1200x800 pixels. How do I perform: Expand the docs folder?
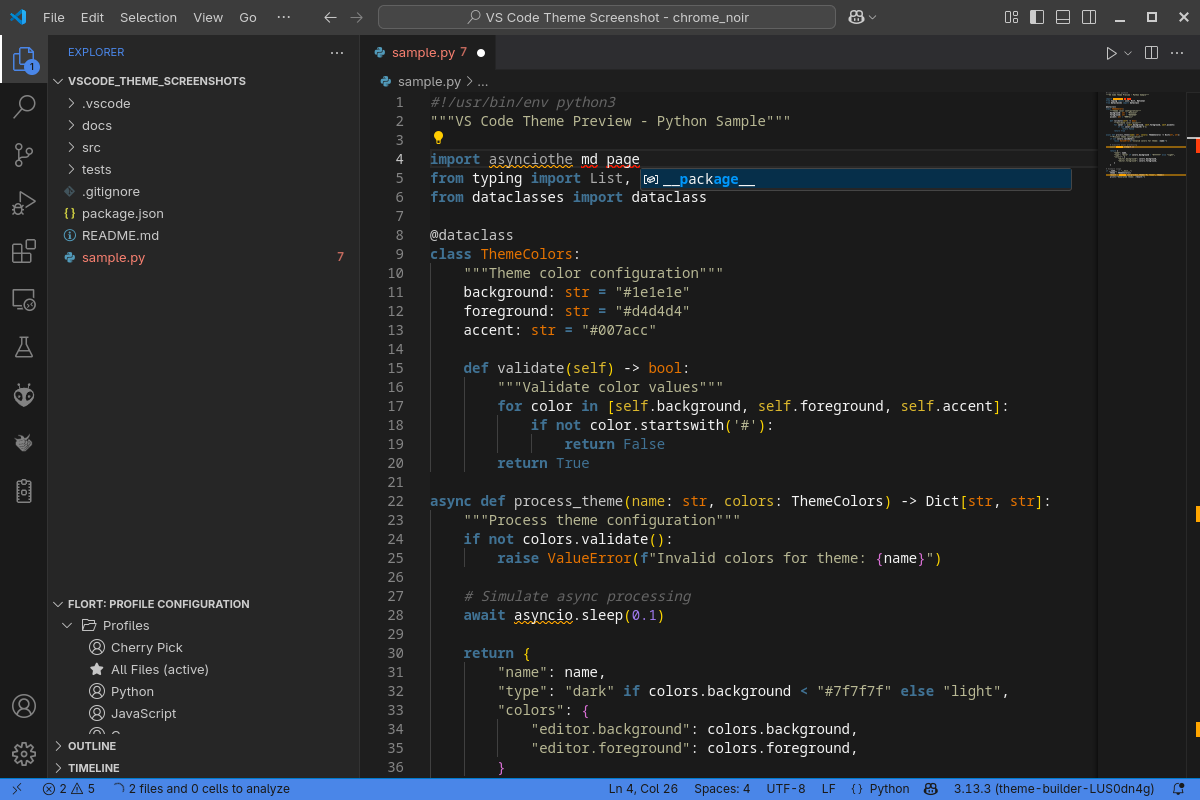pos(96,125)
